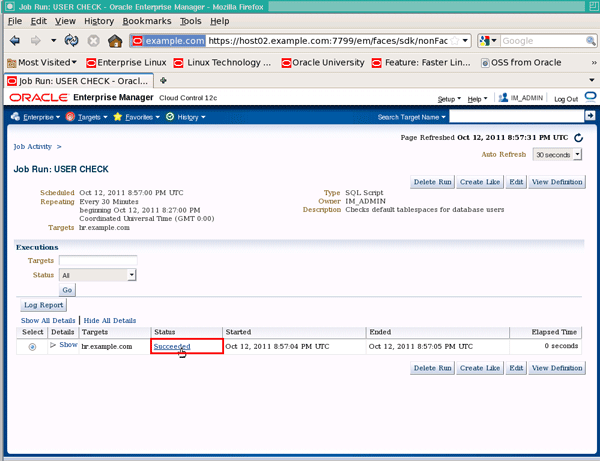Show more bookmarks with the chevron
The width and height of the screenshot is (600, 461).
pos(594,63)
